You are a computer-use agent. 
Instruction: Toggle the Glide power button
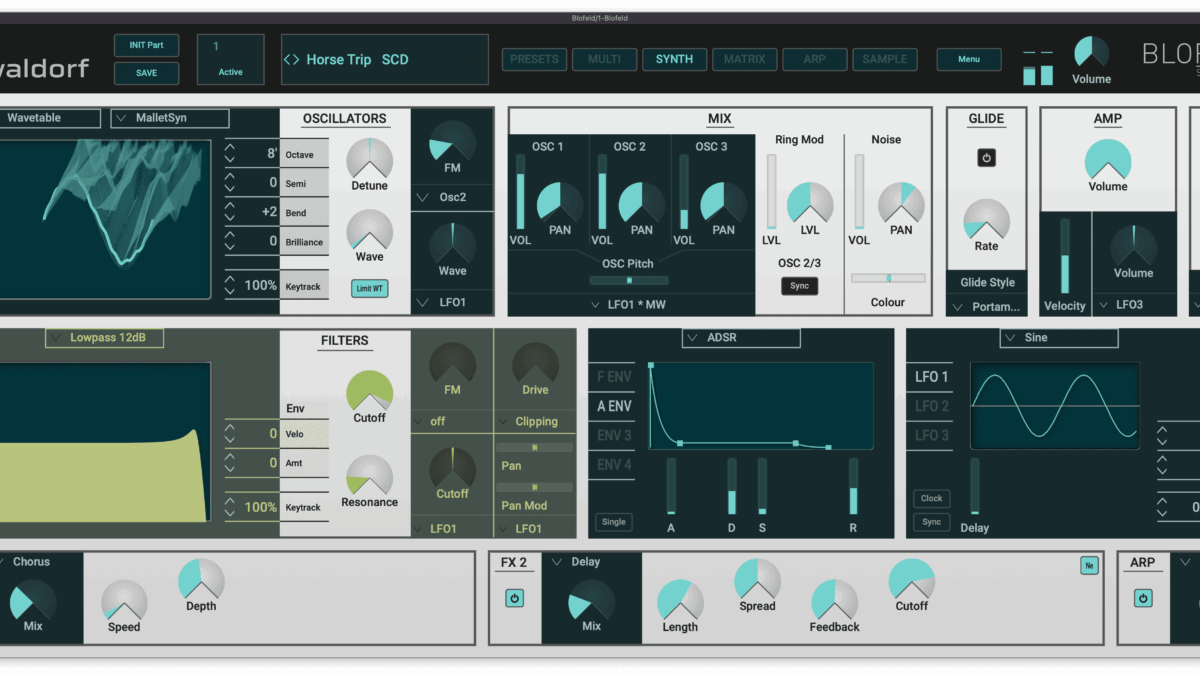coord(986,158)
